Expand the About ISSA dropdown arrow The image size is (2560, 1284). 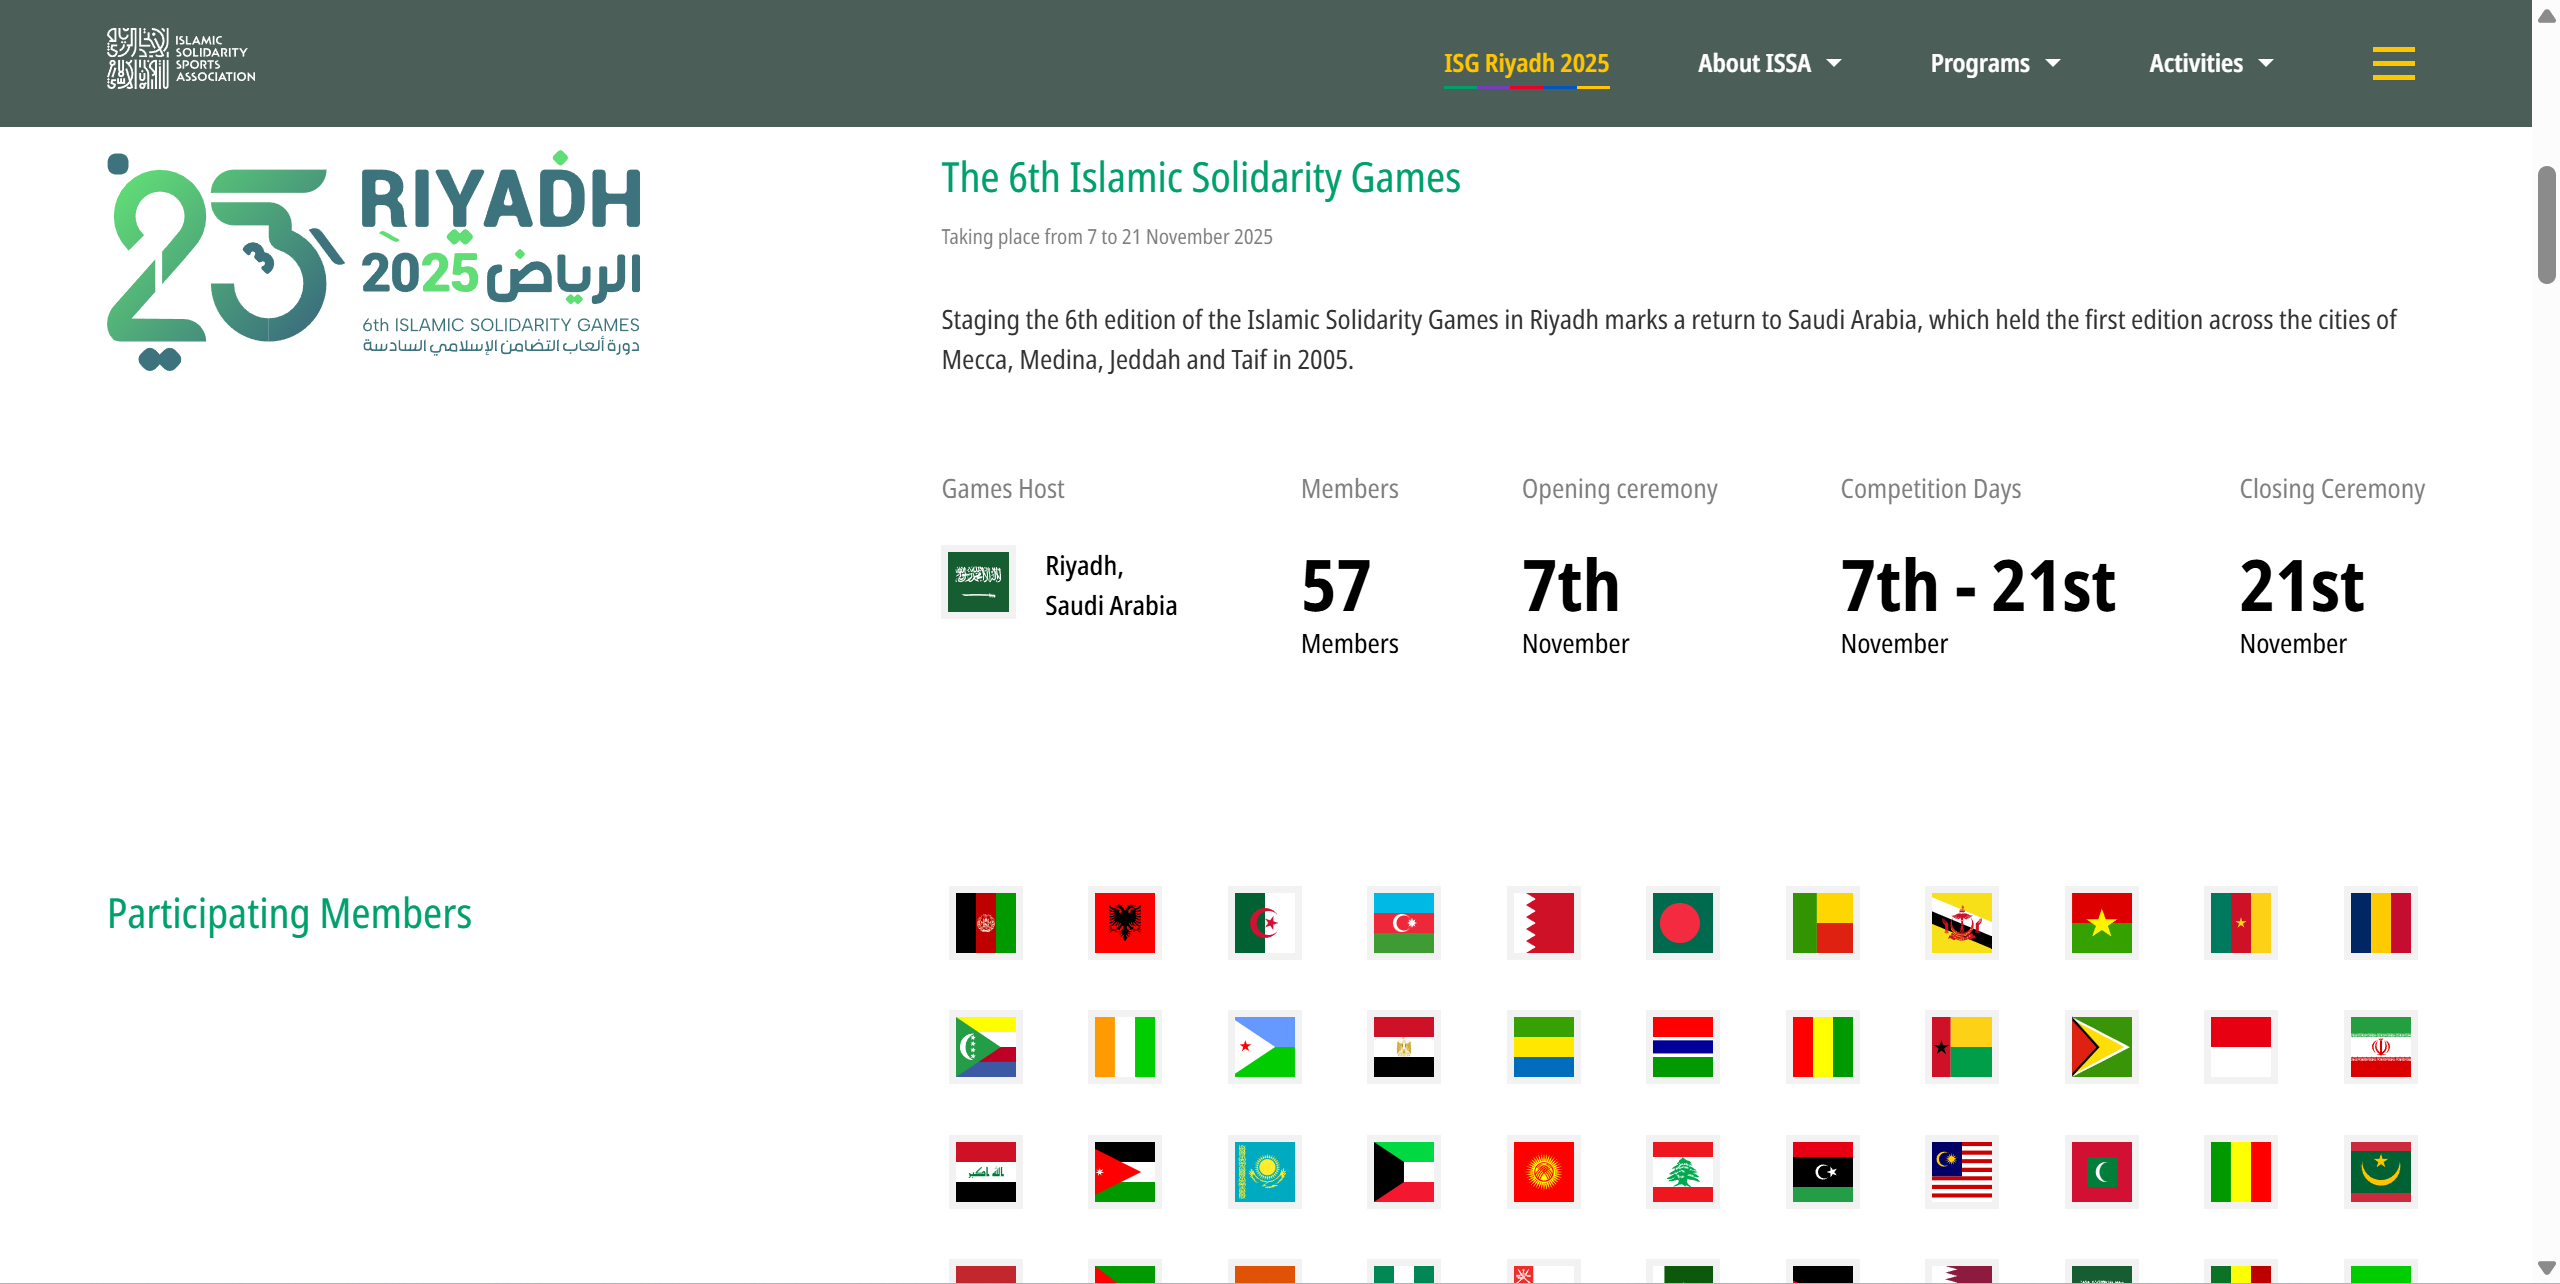(x=1833, y=63)
